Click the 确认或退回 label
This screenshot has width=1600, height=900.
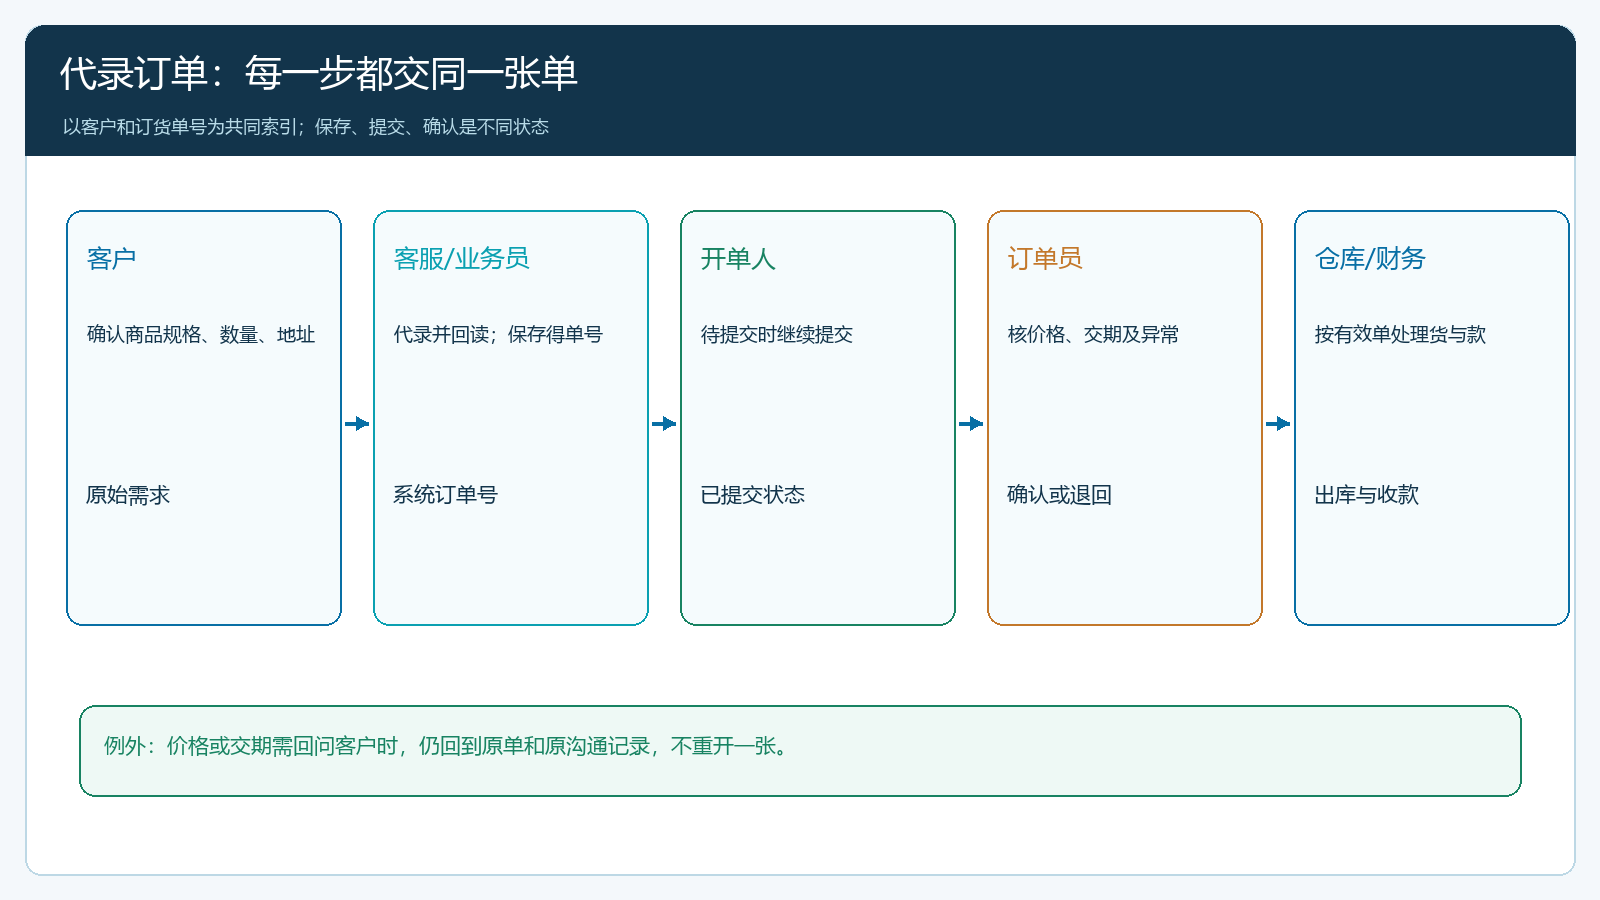coord(1059,495)
